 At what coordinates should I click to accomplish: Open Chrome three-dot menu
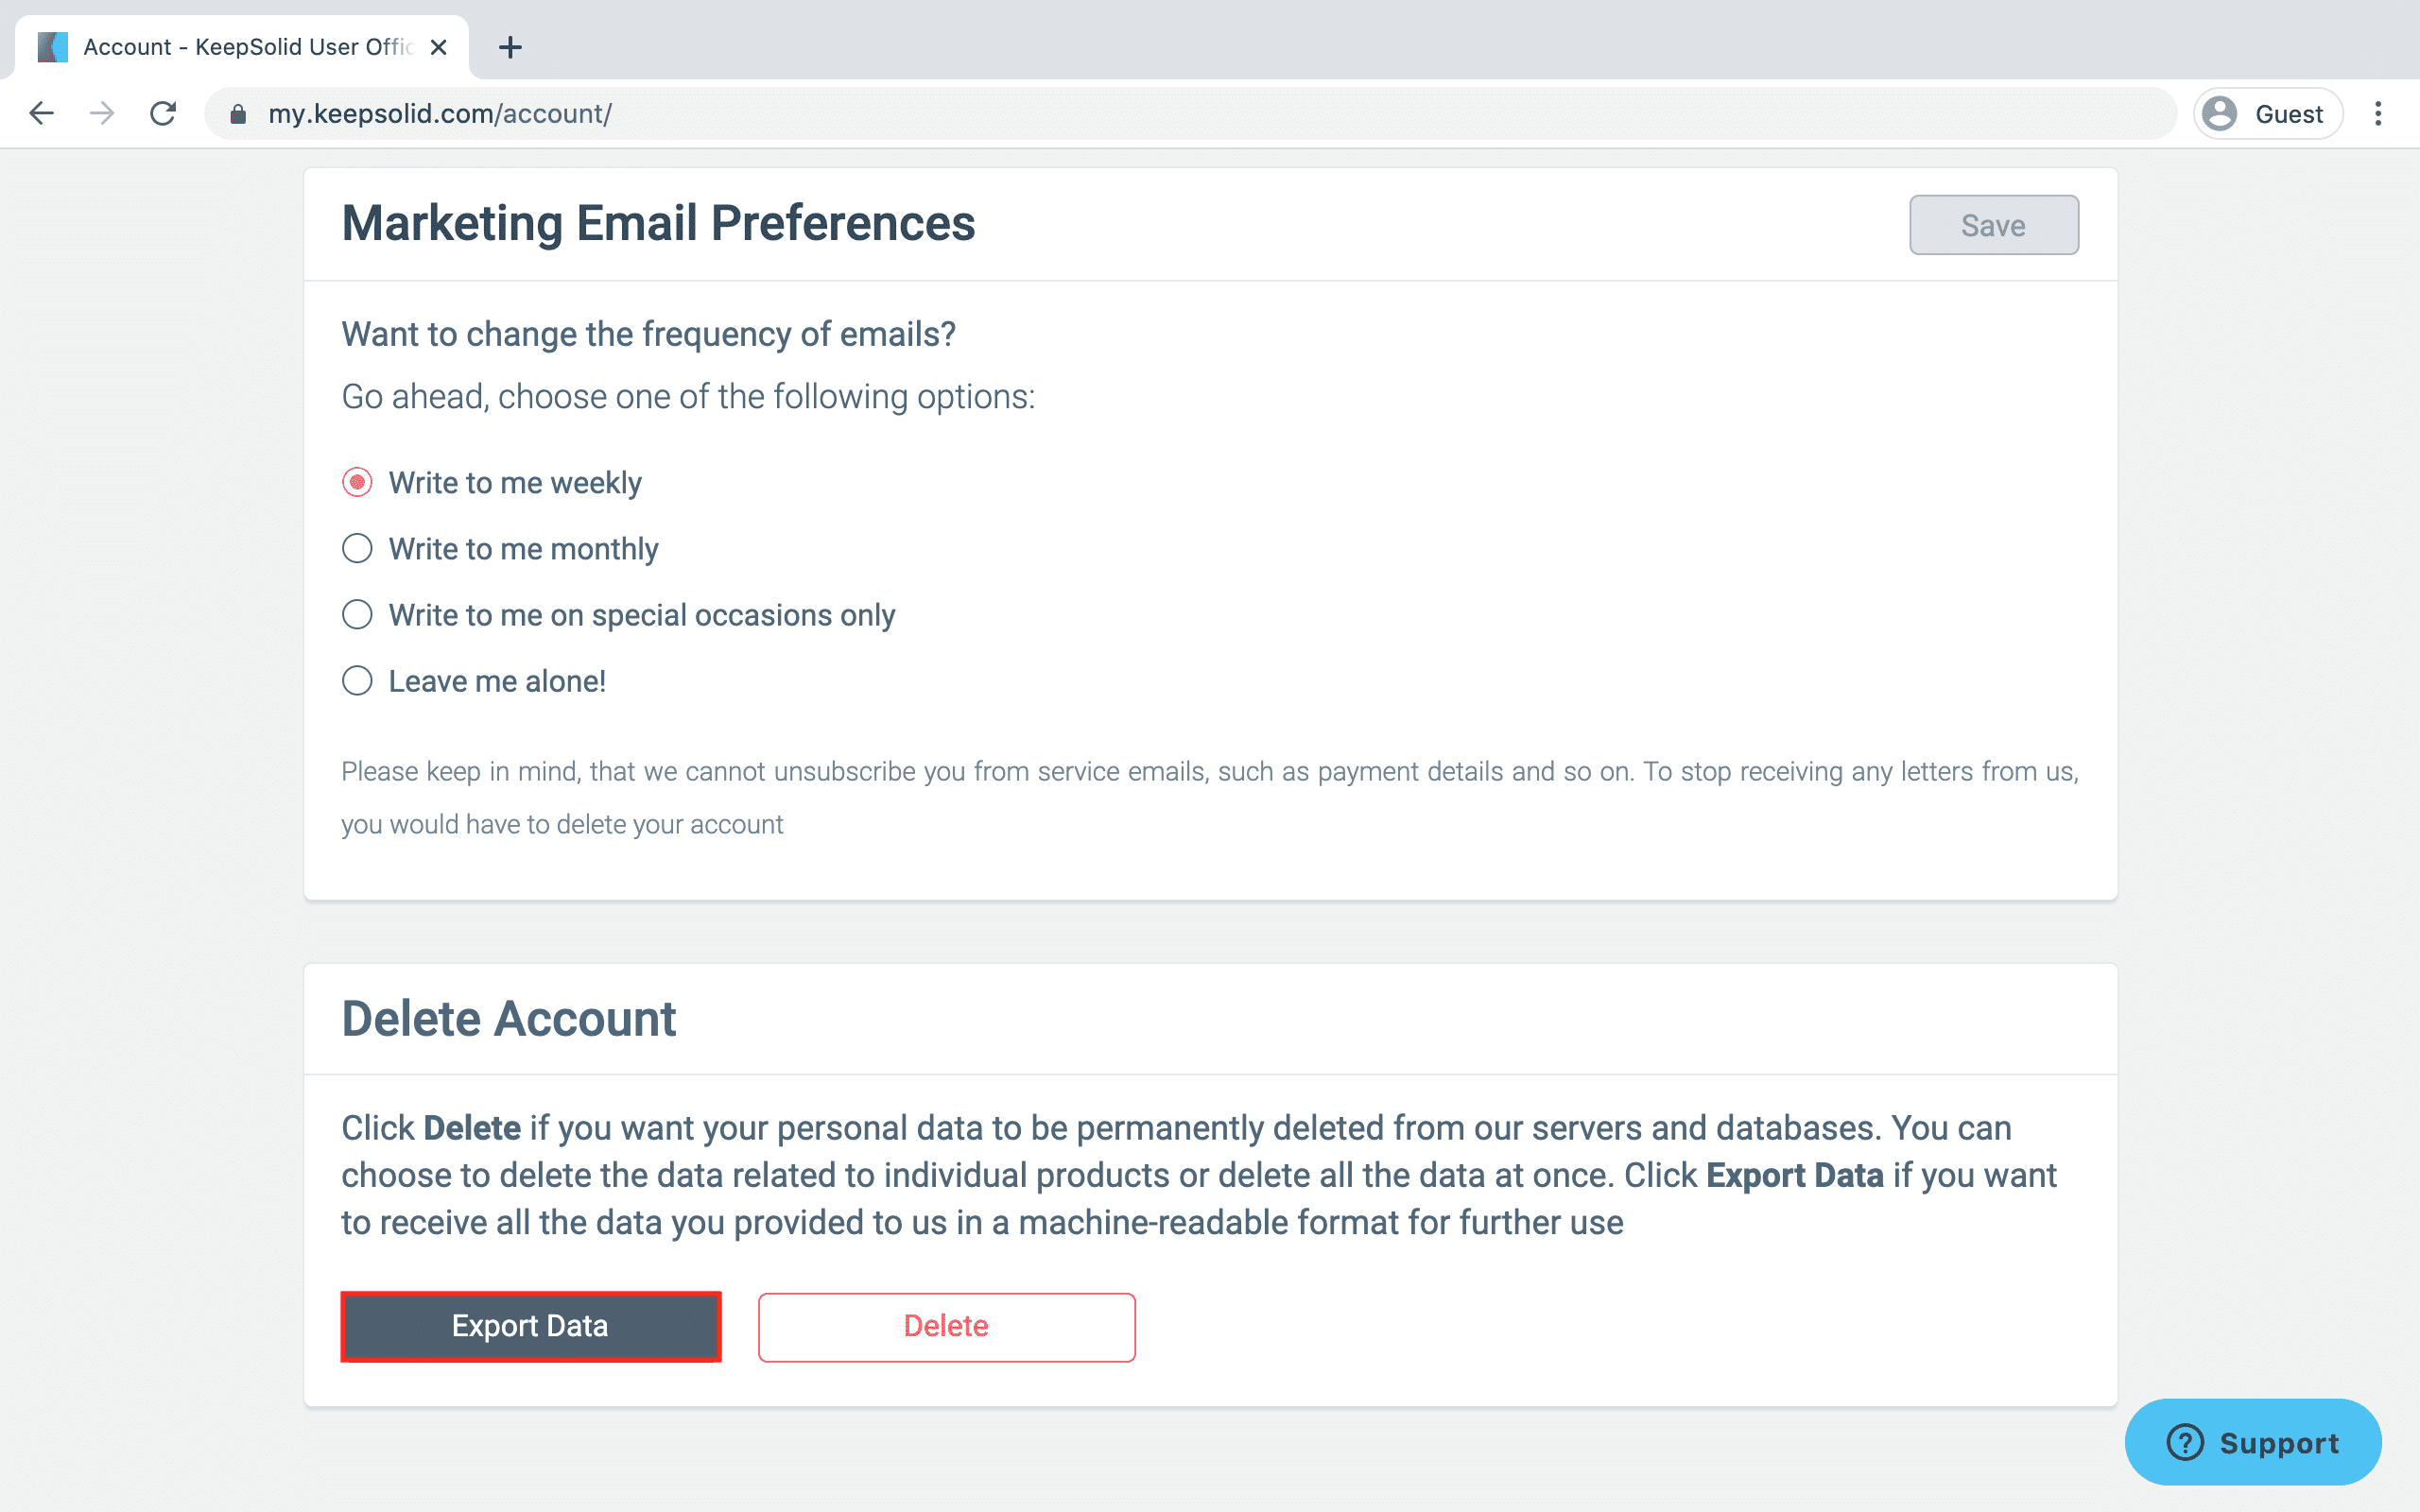click(2378, 113)
